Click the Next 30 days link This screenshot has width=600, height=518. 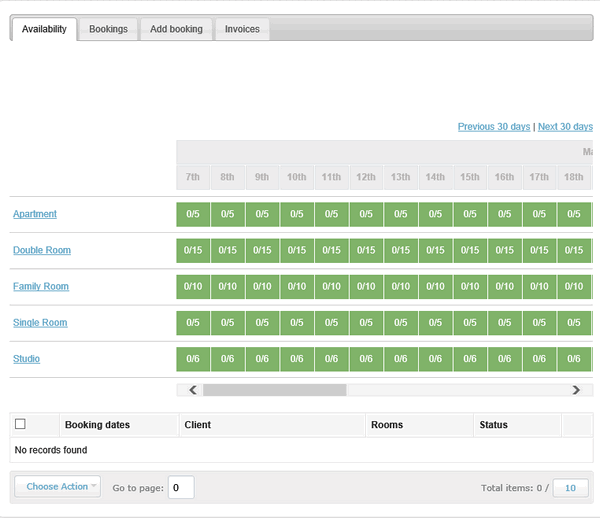pyautogui.click(x=565, y=127)
